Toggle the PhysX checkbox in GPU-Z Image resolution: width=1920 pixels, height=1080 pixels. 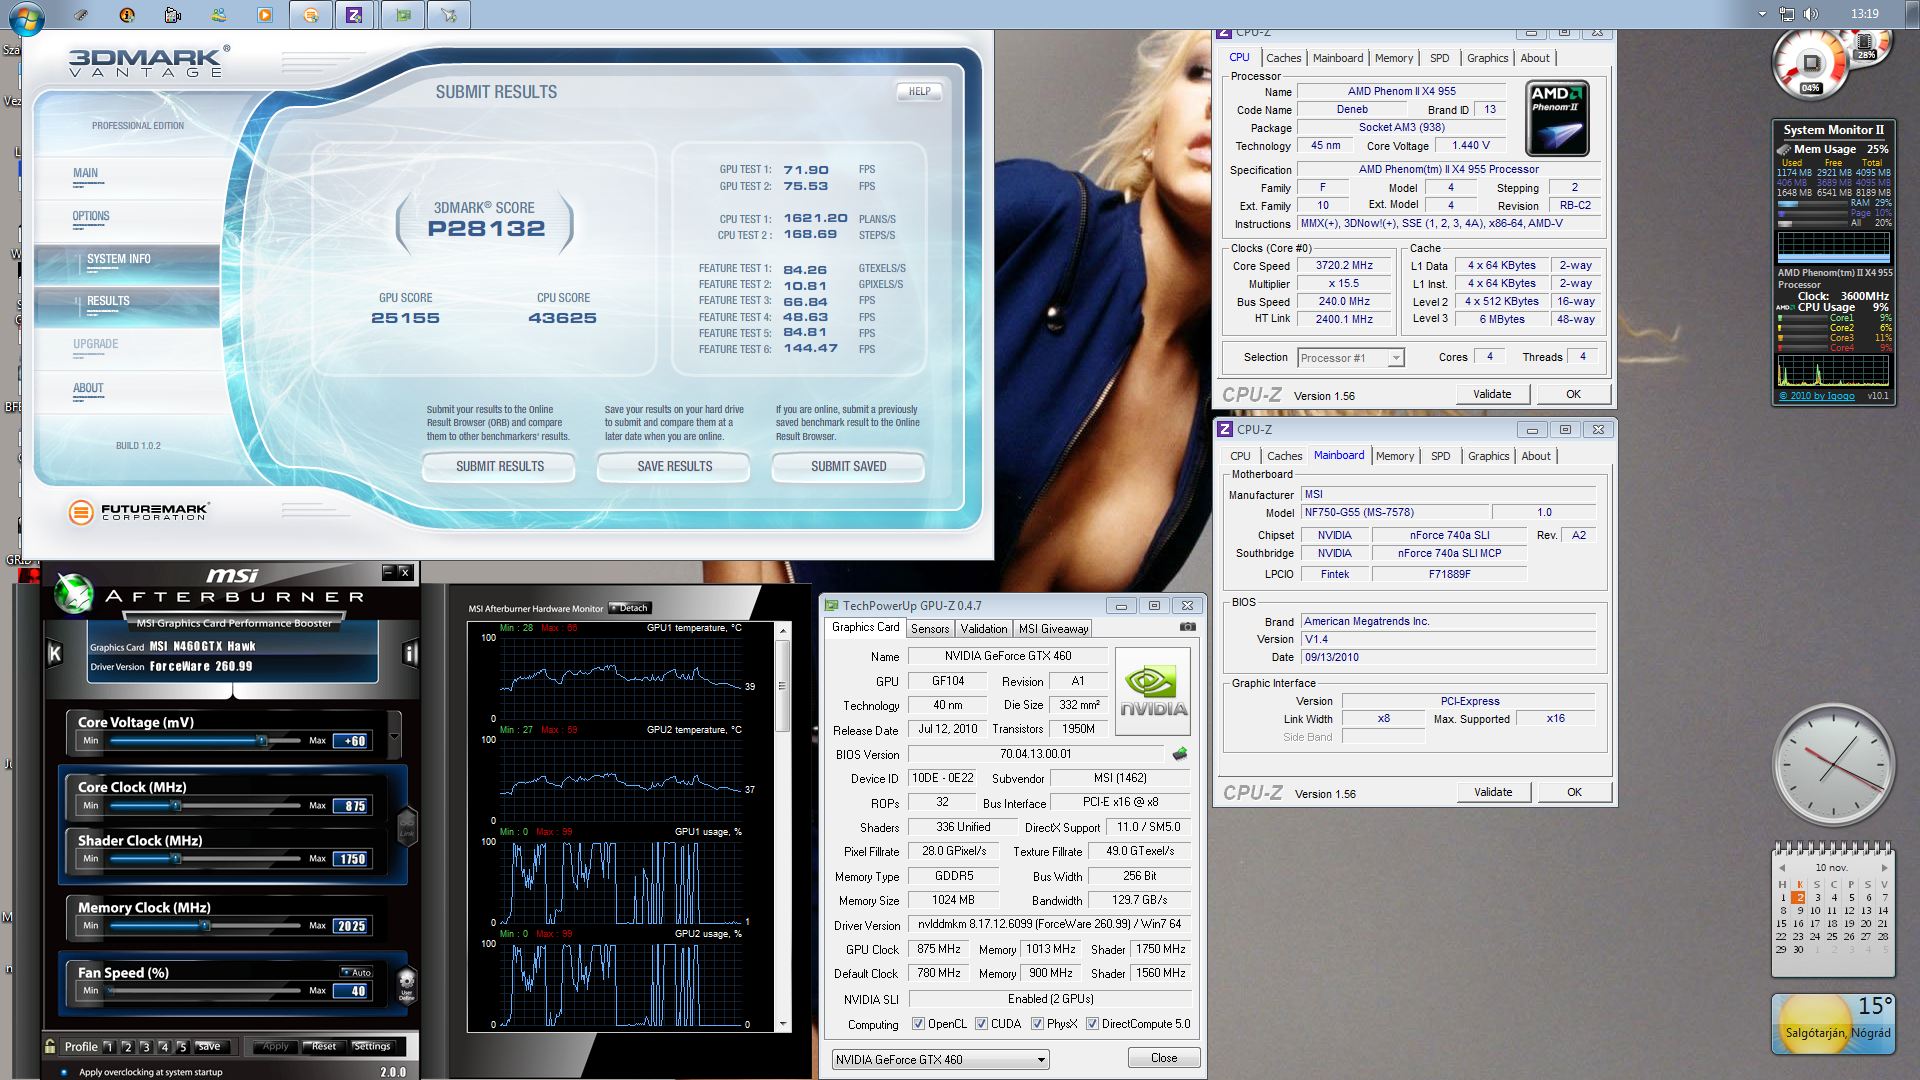(1037, 1024)
